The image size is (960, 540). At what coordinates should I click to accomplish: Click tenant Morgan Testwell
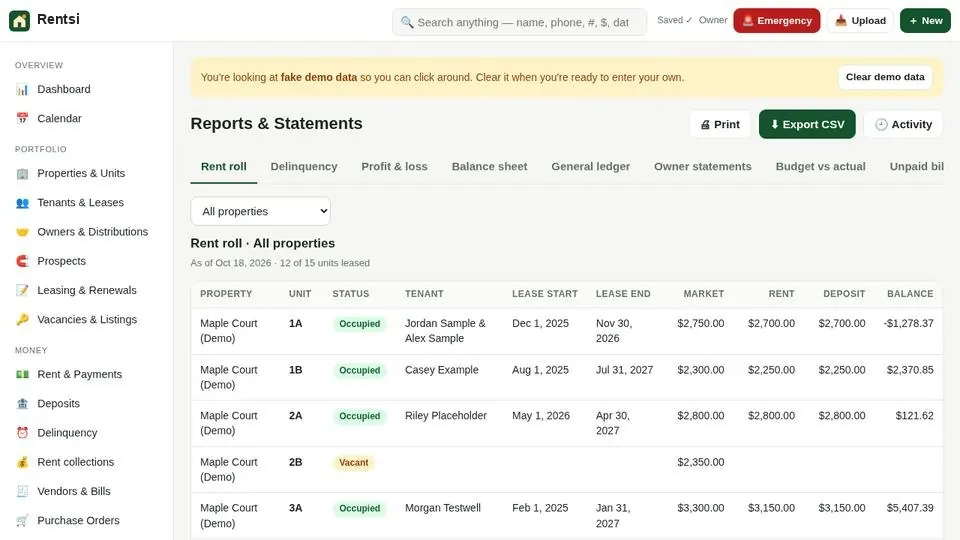(443, 508)
